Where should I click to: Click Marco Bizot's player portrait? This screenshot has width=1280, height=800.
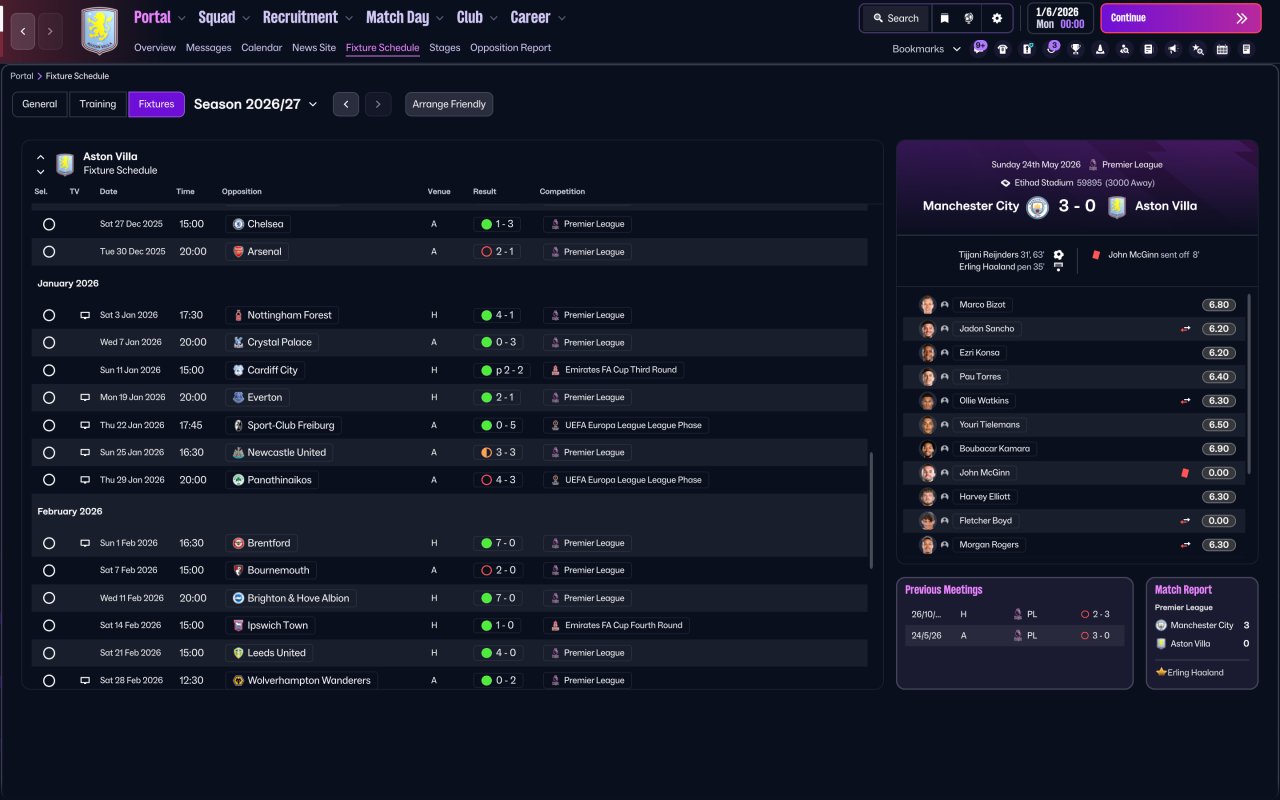click(927, 305)
